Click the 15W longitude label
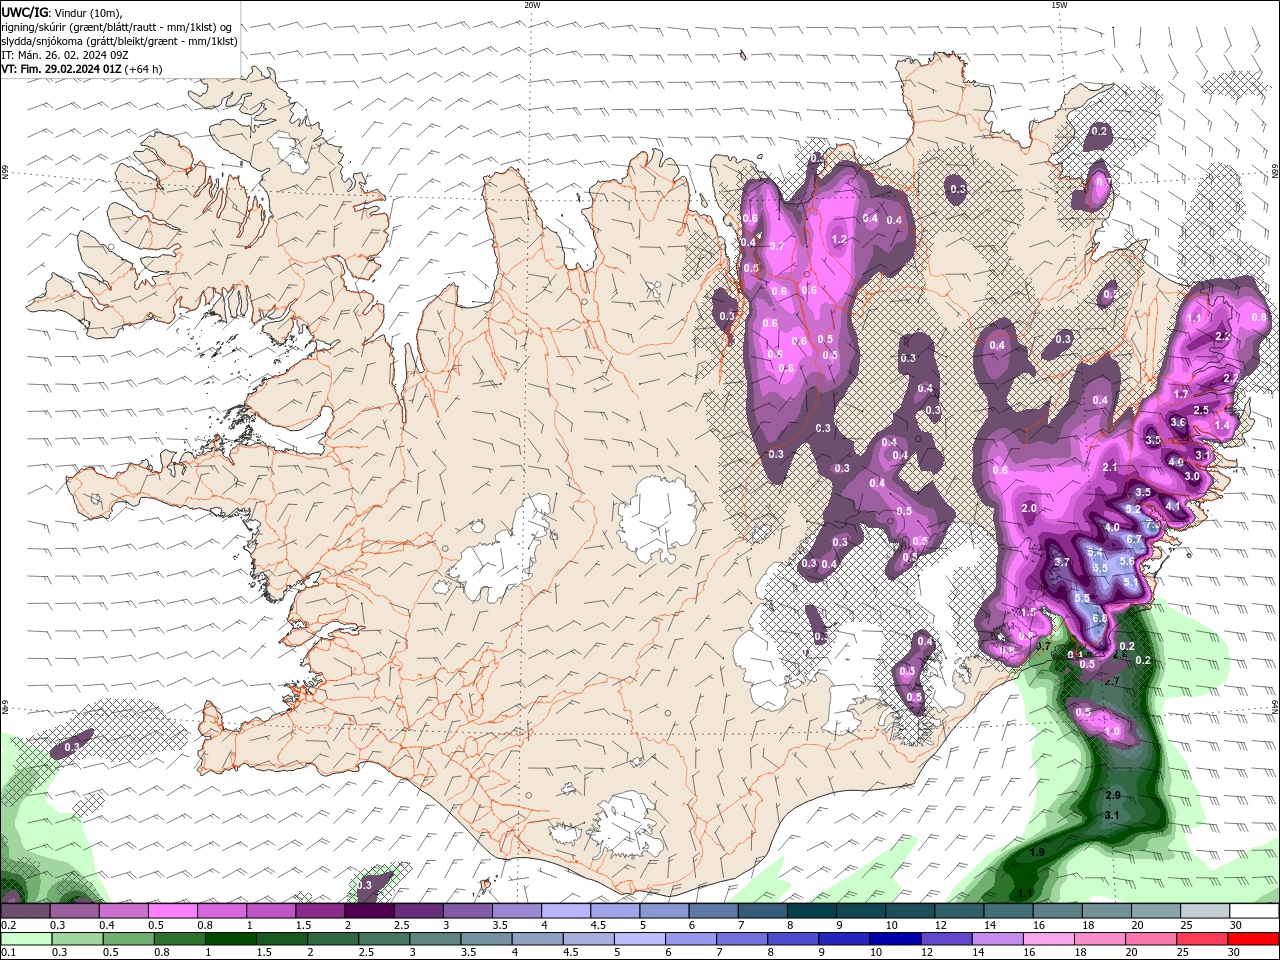1280x960 pixels. point(1059,5)
